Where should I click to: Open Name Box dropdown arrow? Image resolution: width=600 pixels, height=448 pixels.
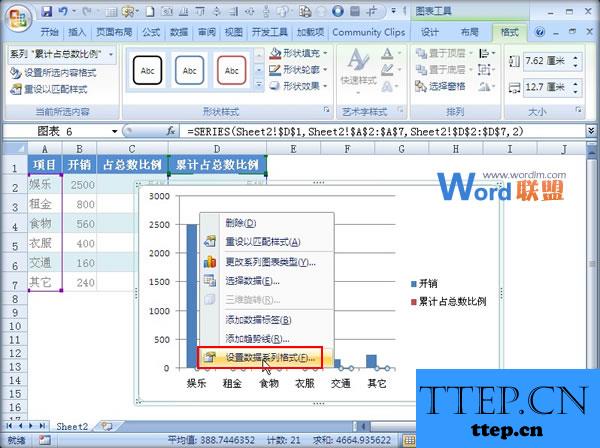tap(114, 132)
